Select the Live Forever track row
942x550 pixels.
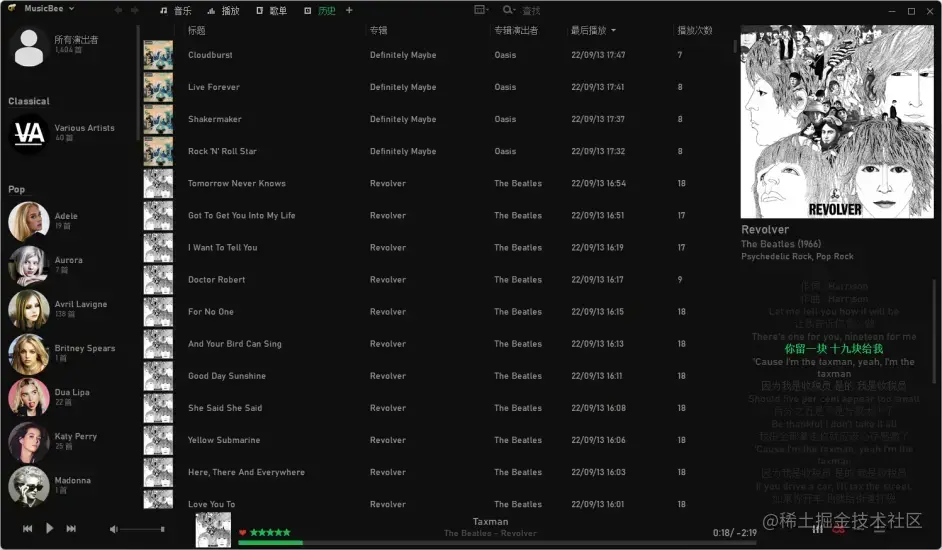point(436,87)
